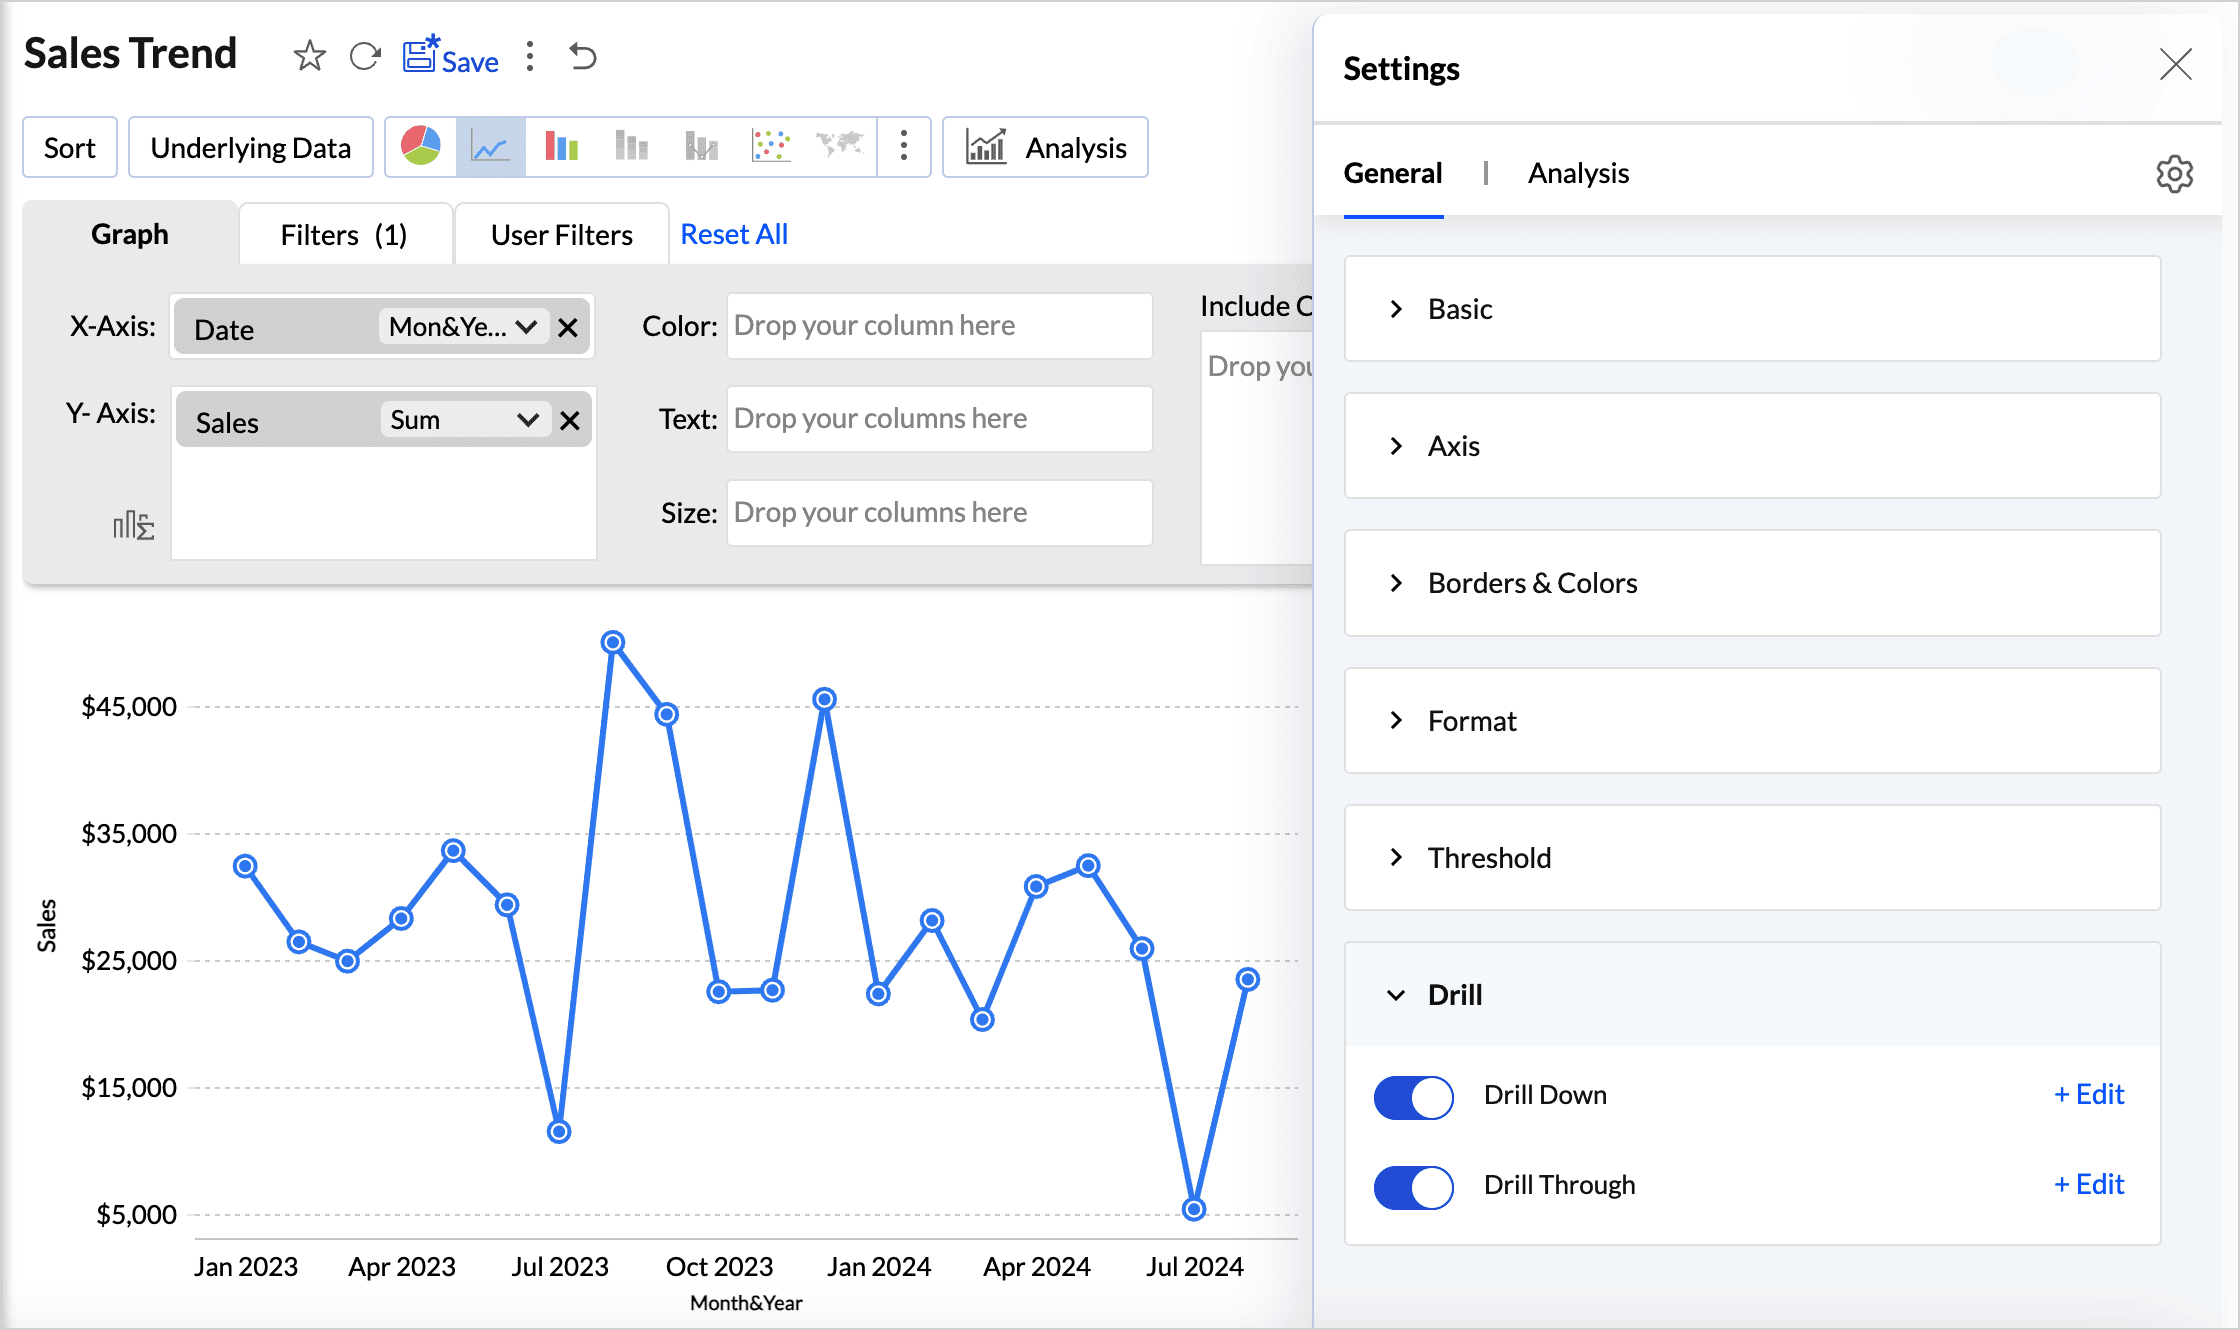Image resolution: width=2240 pixels, height=1330 pixels.
Task: Choose the scatter plot chart type
Action: click(x=770, y=146)
